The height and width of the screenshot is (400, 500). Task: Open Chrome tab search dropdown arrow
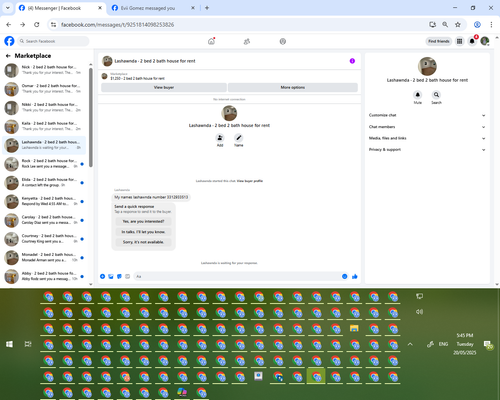pyautogui.click(x=8, y=8)
